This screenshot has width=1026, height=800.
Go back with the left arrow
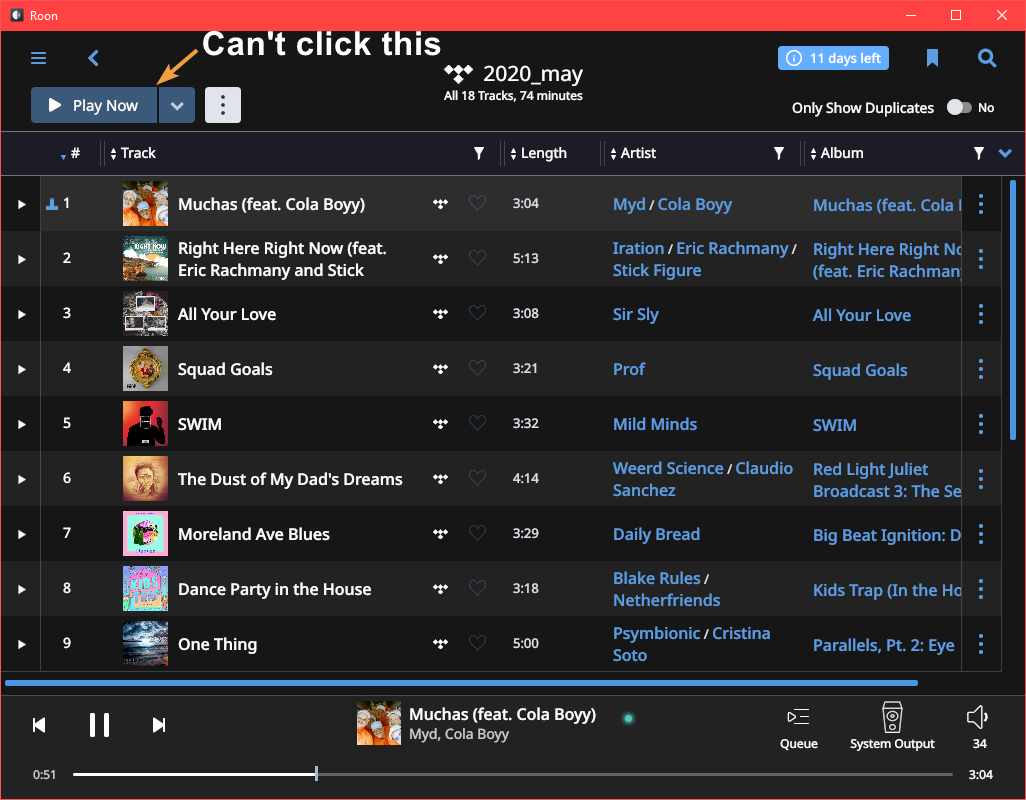94,58
